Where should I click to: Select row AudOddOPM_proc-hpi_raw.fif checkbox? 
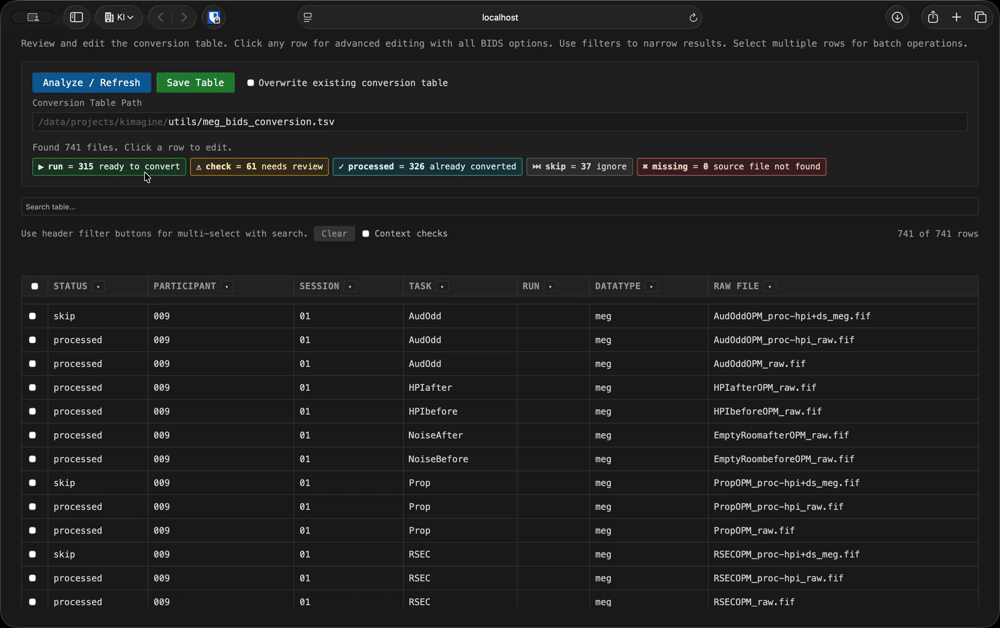click(x=33, y=340)
